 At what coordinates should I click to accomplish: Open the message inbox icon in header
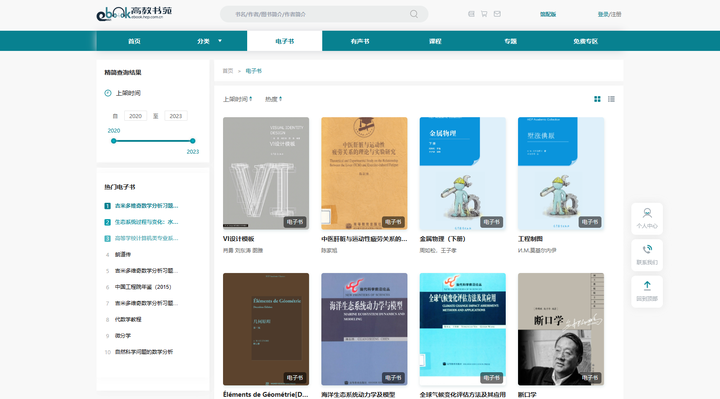click(497, 14)
